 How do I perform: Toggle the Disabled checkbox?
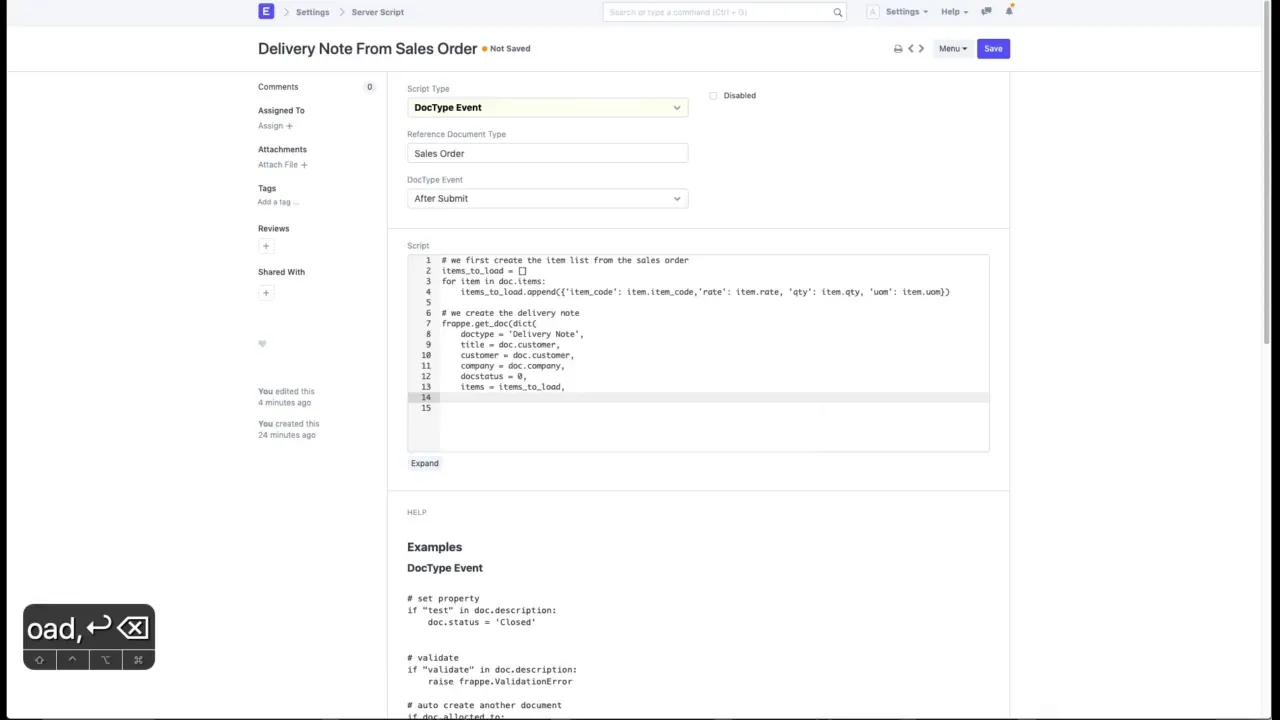(713, 96)
